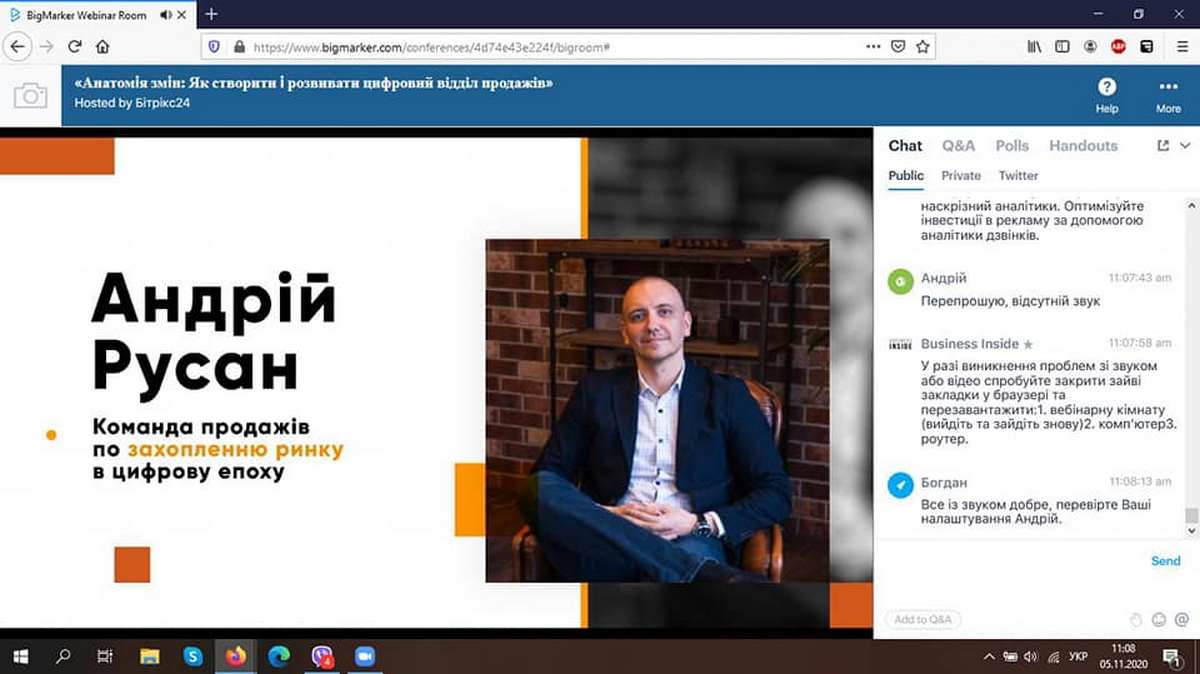The width and height of the screenshot is (1200, 674).
Task: Open the Private chat tab
Action: click(960, 175)
